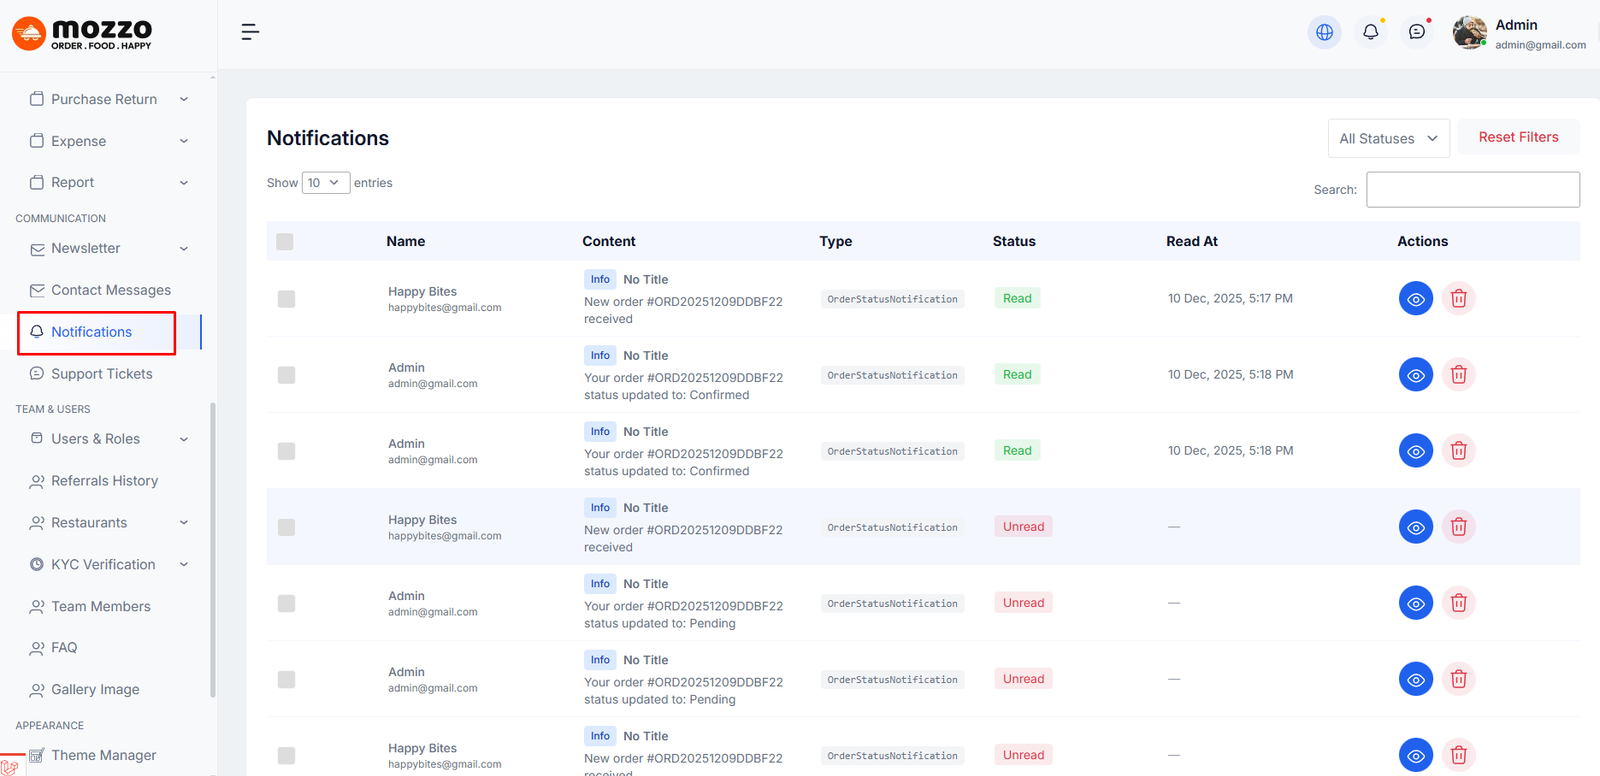Click the hamburger sidebar toggle icon
The image size is (1600, 776).
250,32
